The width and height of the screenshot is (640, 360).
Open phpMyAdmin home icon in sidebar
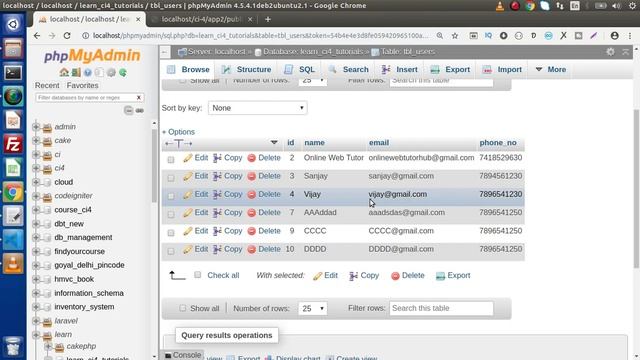tap(64, 73)
